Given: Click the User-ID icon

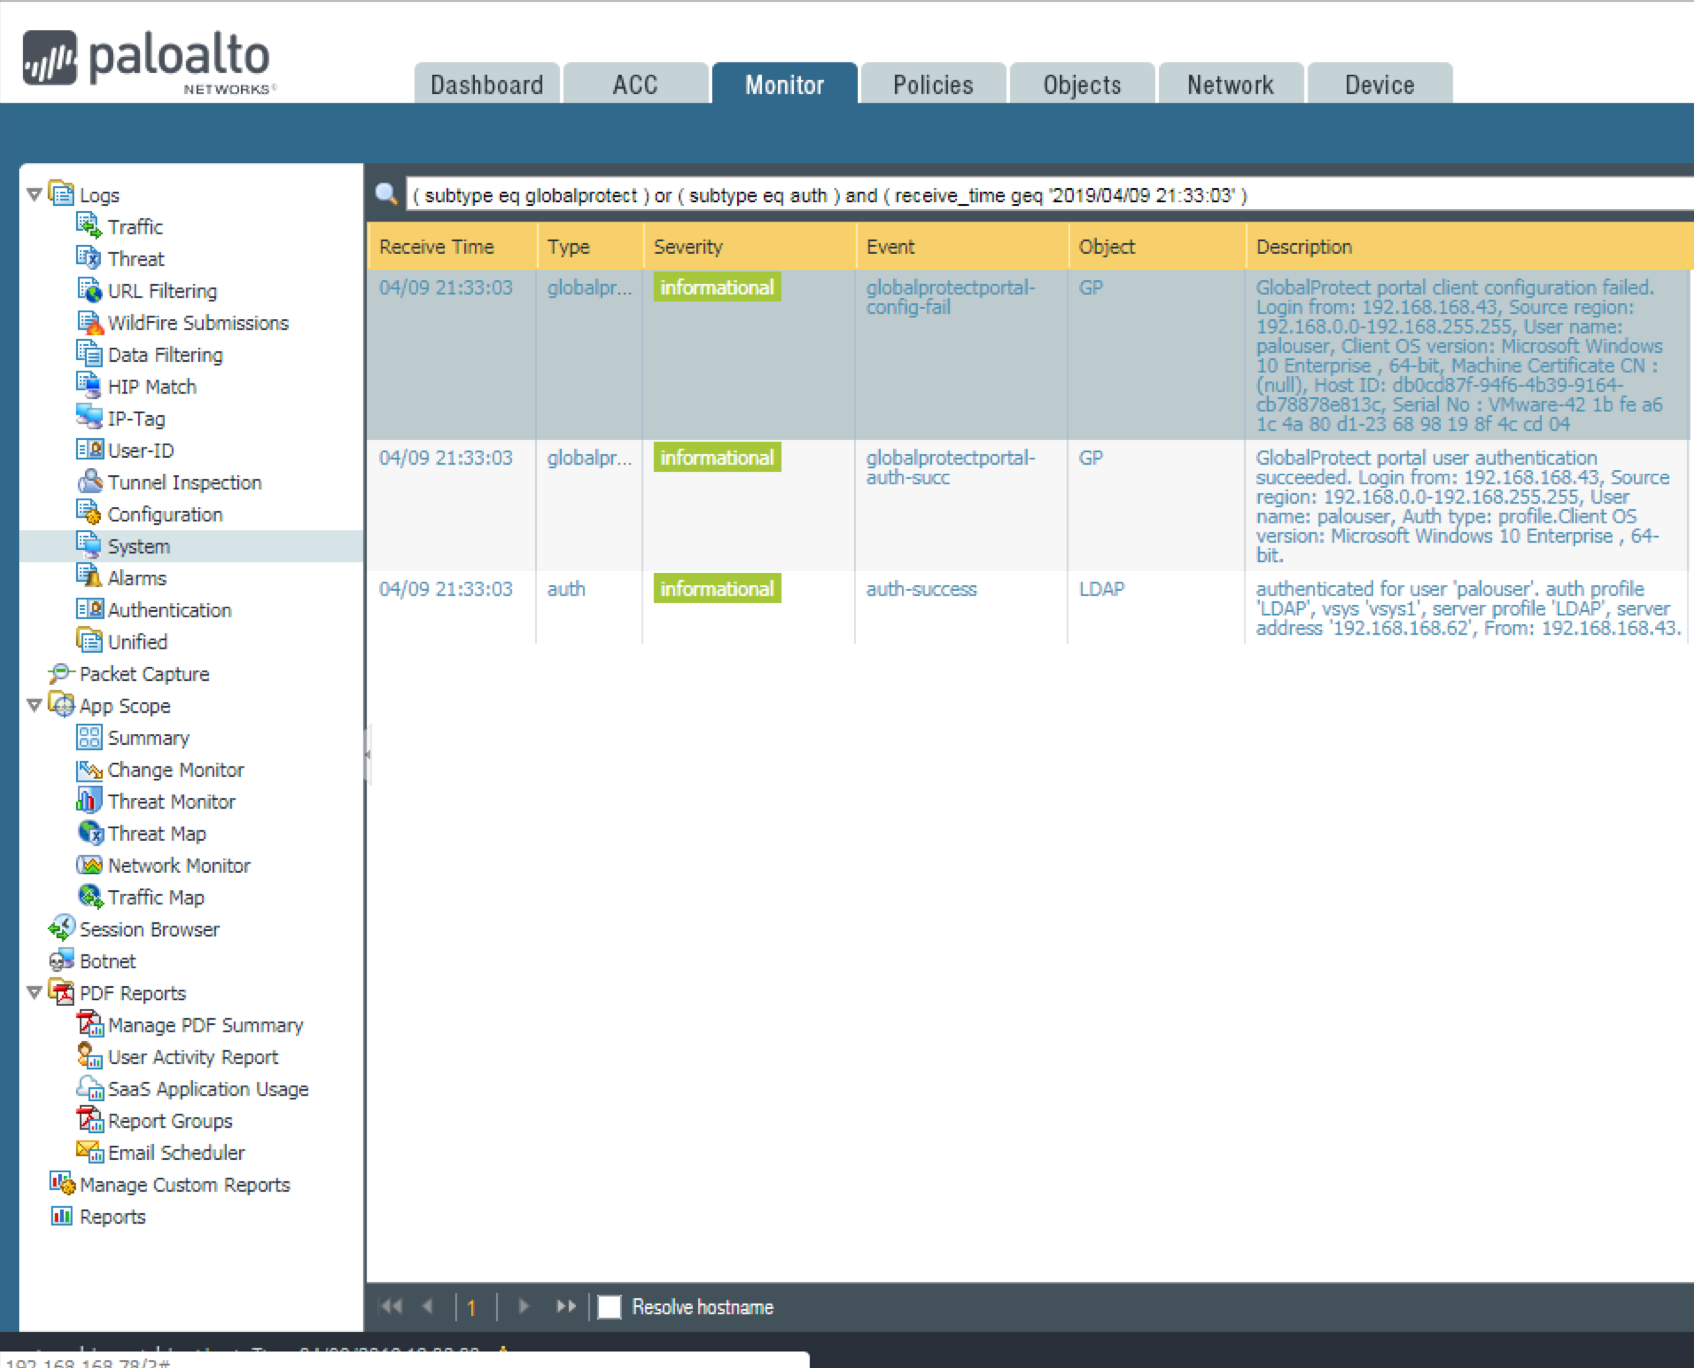Looking at the screenshot, I should click(89, 450).
